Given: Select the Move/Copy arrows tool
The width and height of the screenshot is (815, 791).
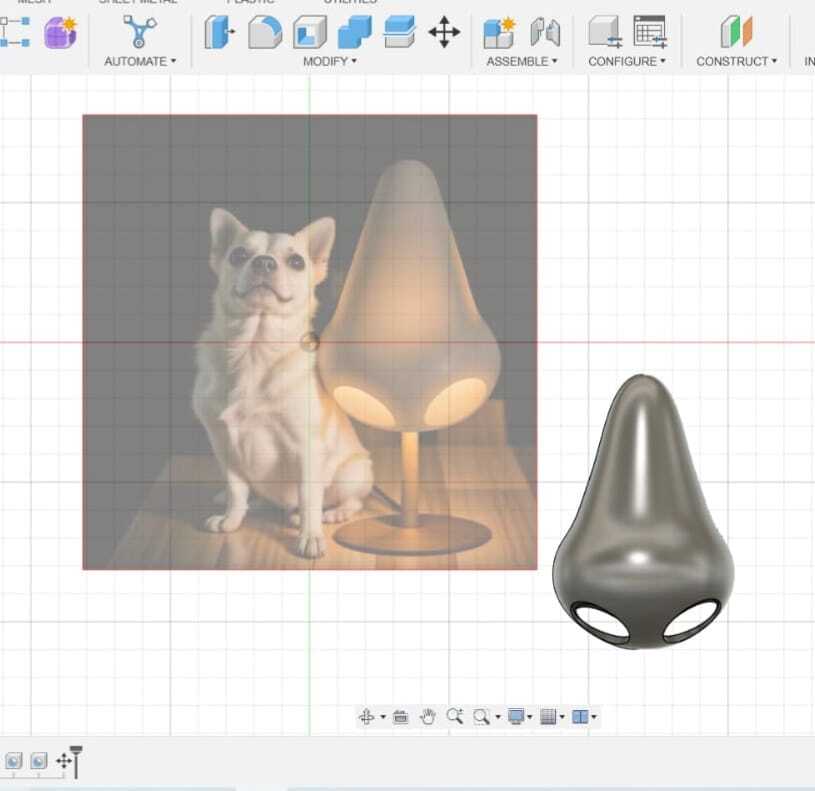Looking at the screenshot, I should pos(444,32).
